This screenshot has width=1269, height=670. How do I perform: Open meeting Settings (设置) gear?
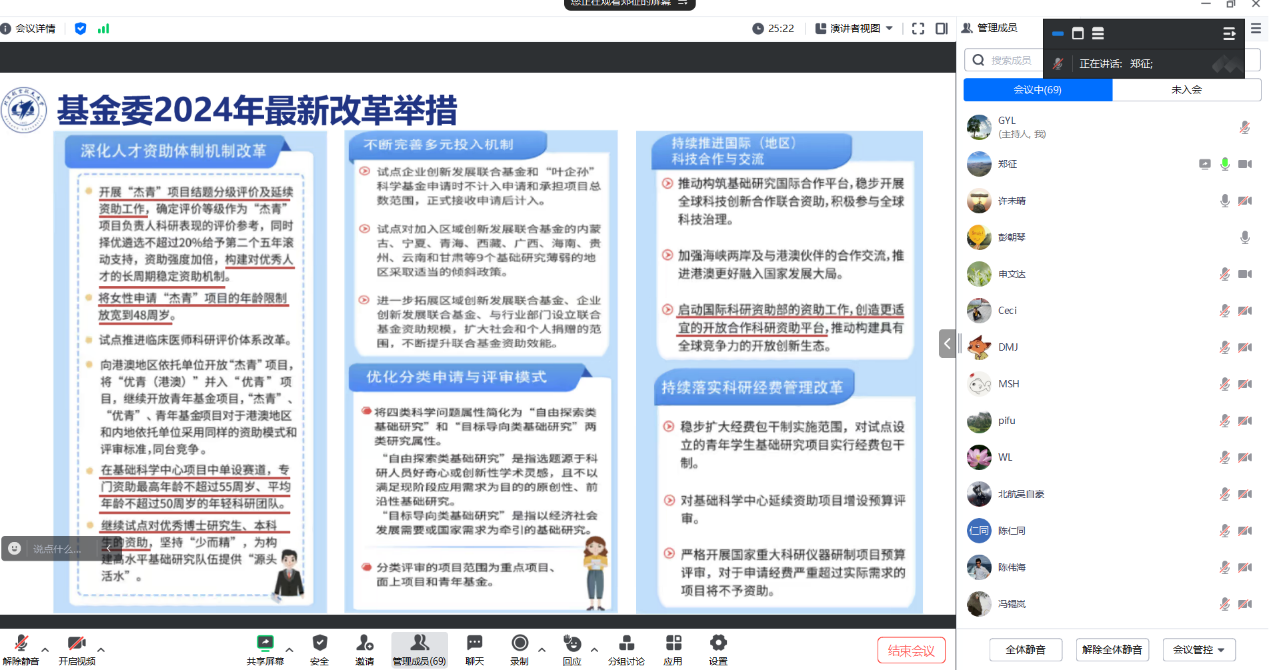[x=717, y=644]
